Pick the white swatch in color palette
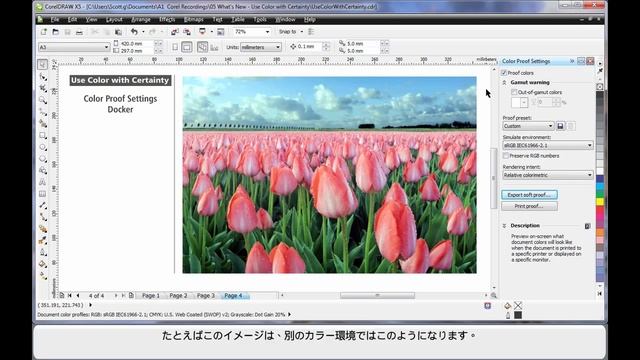 (x=600, y=171)
